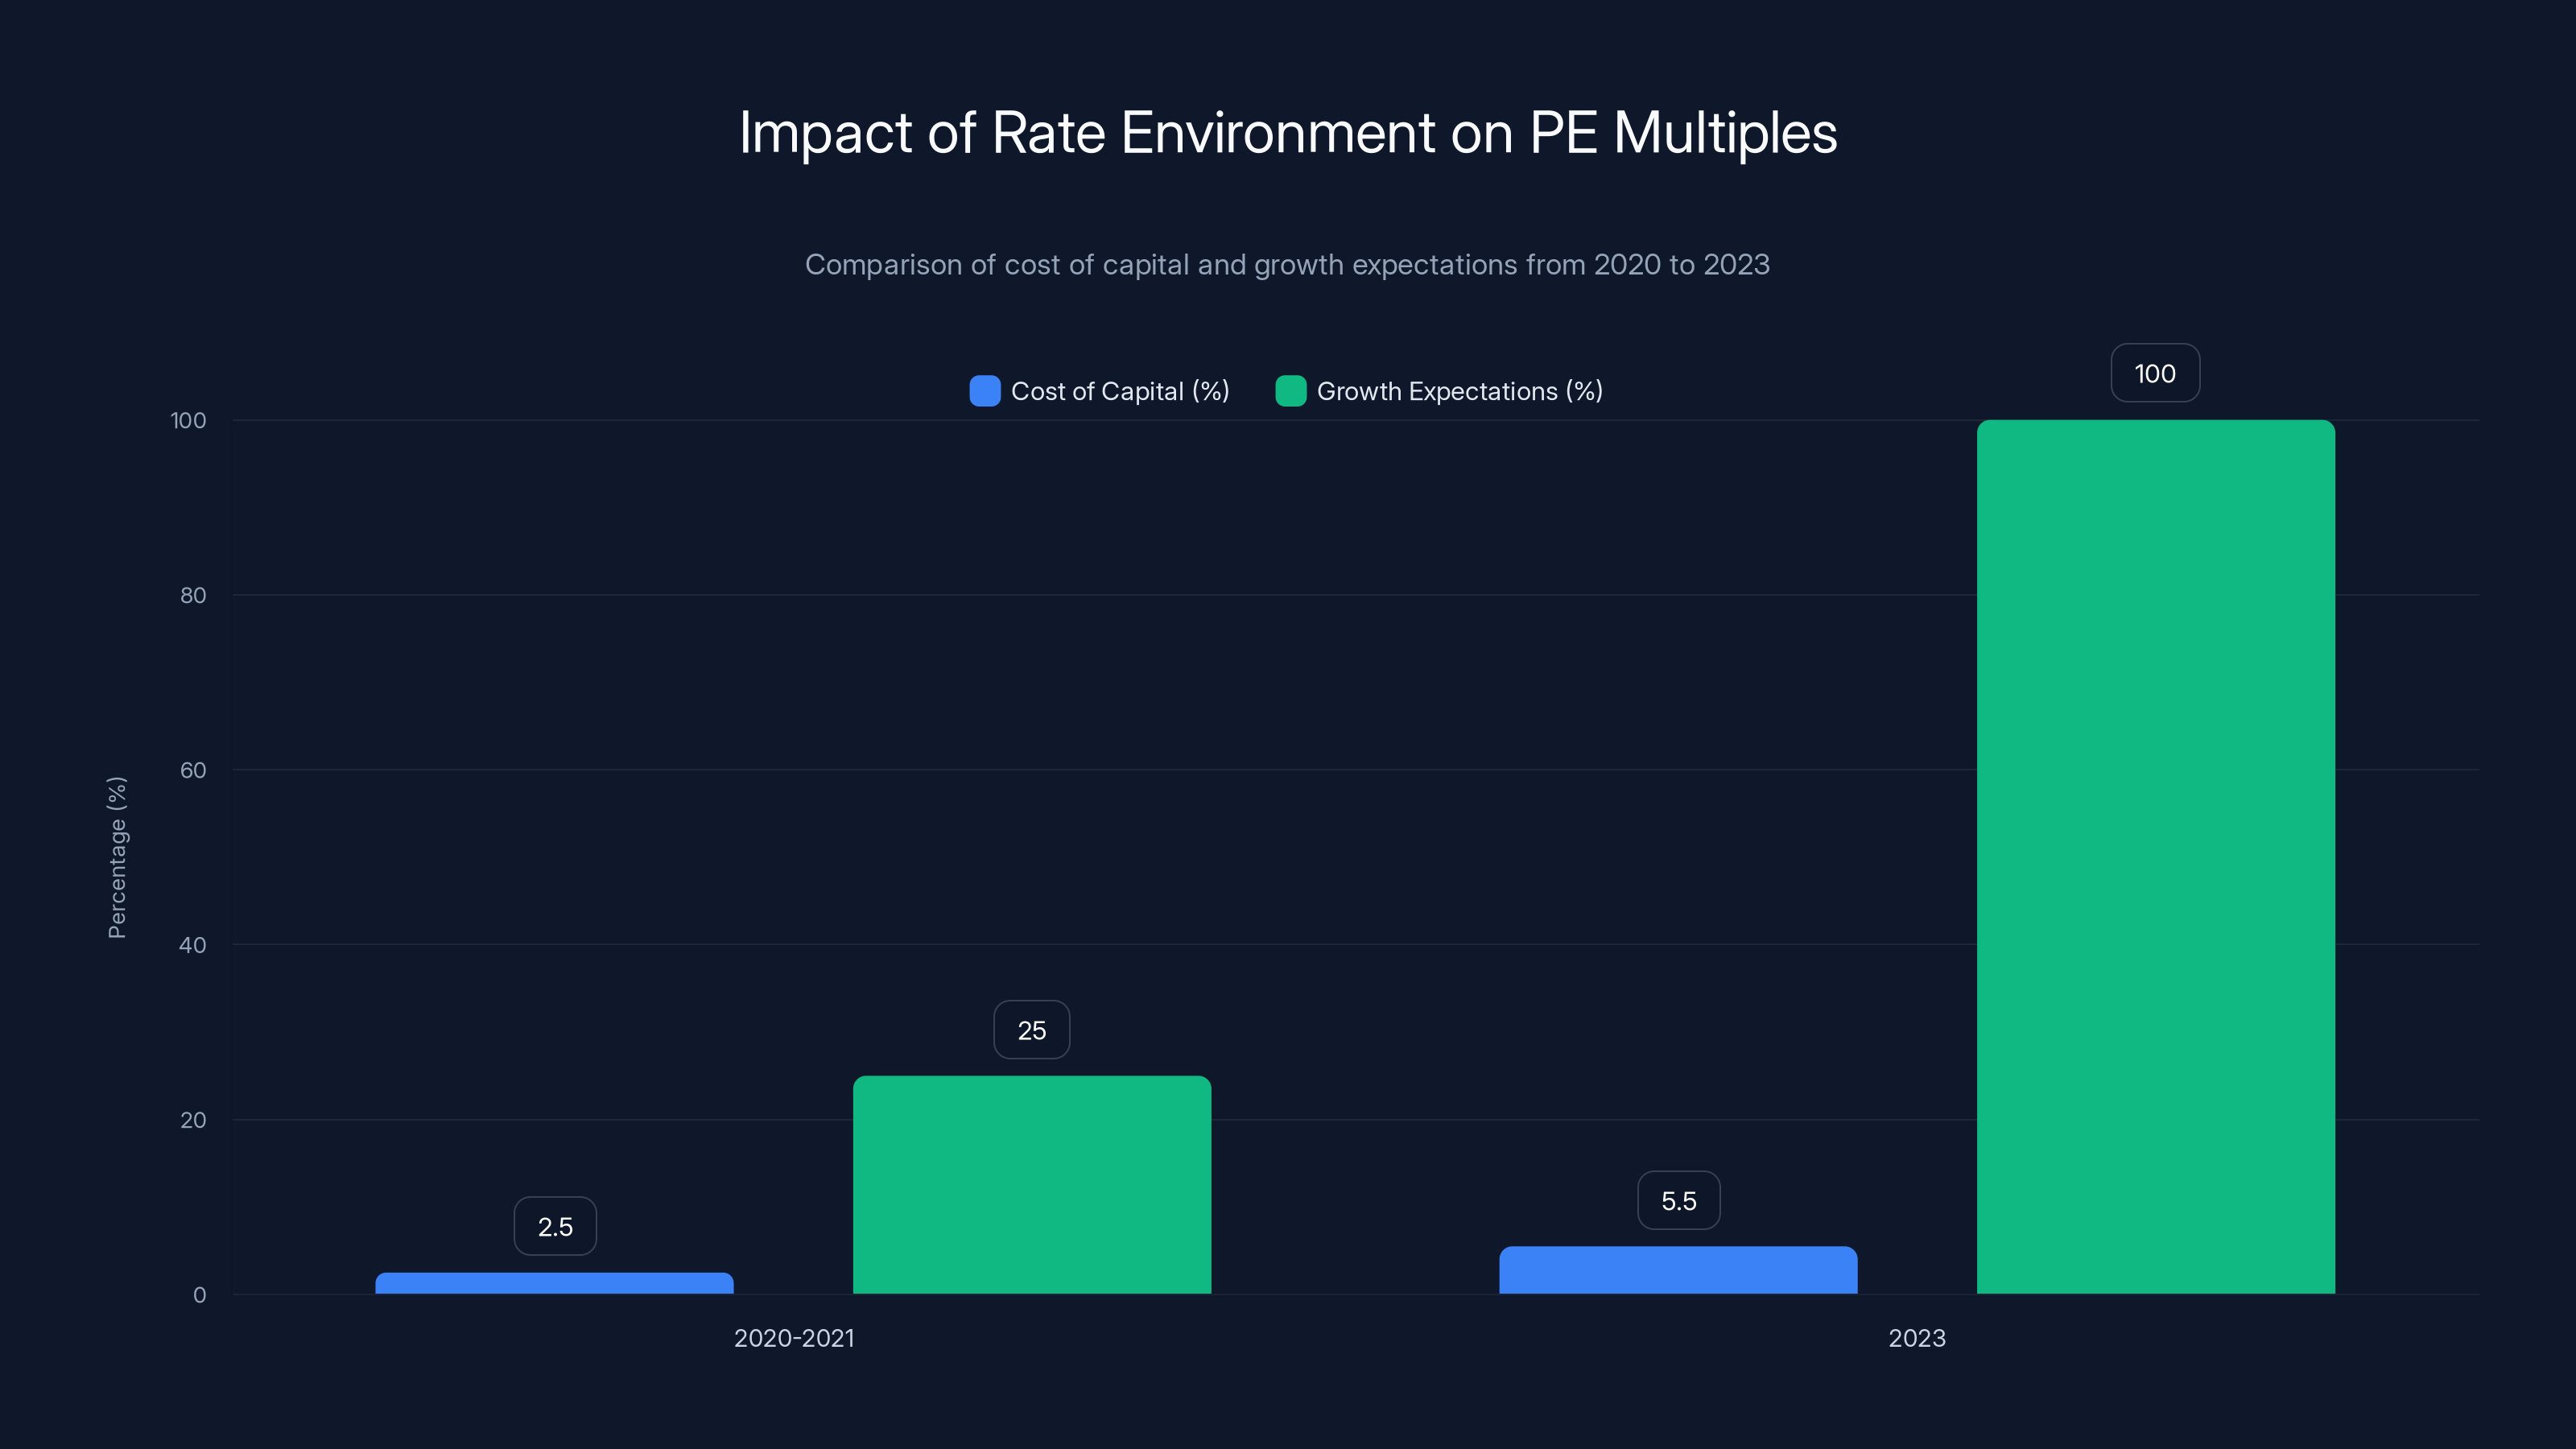Click the 2020-2021 x-axis label
This screenshot has height=1449, width=2576.
794,1338
